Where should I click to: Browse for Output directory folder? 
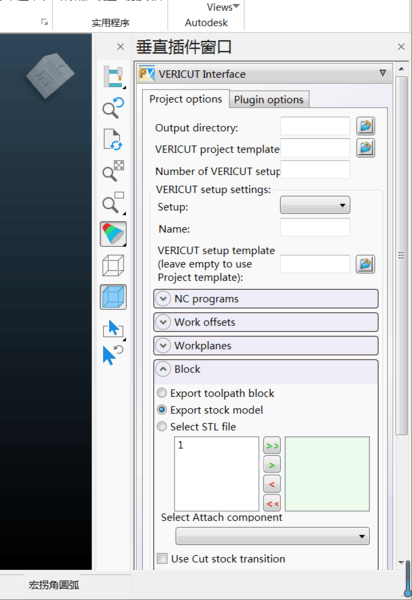pos(365,126)
